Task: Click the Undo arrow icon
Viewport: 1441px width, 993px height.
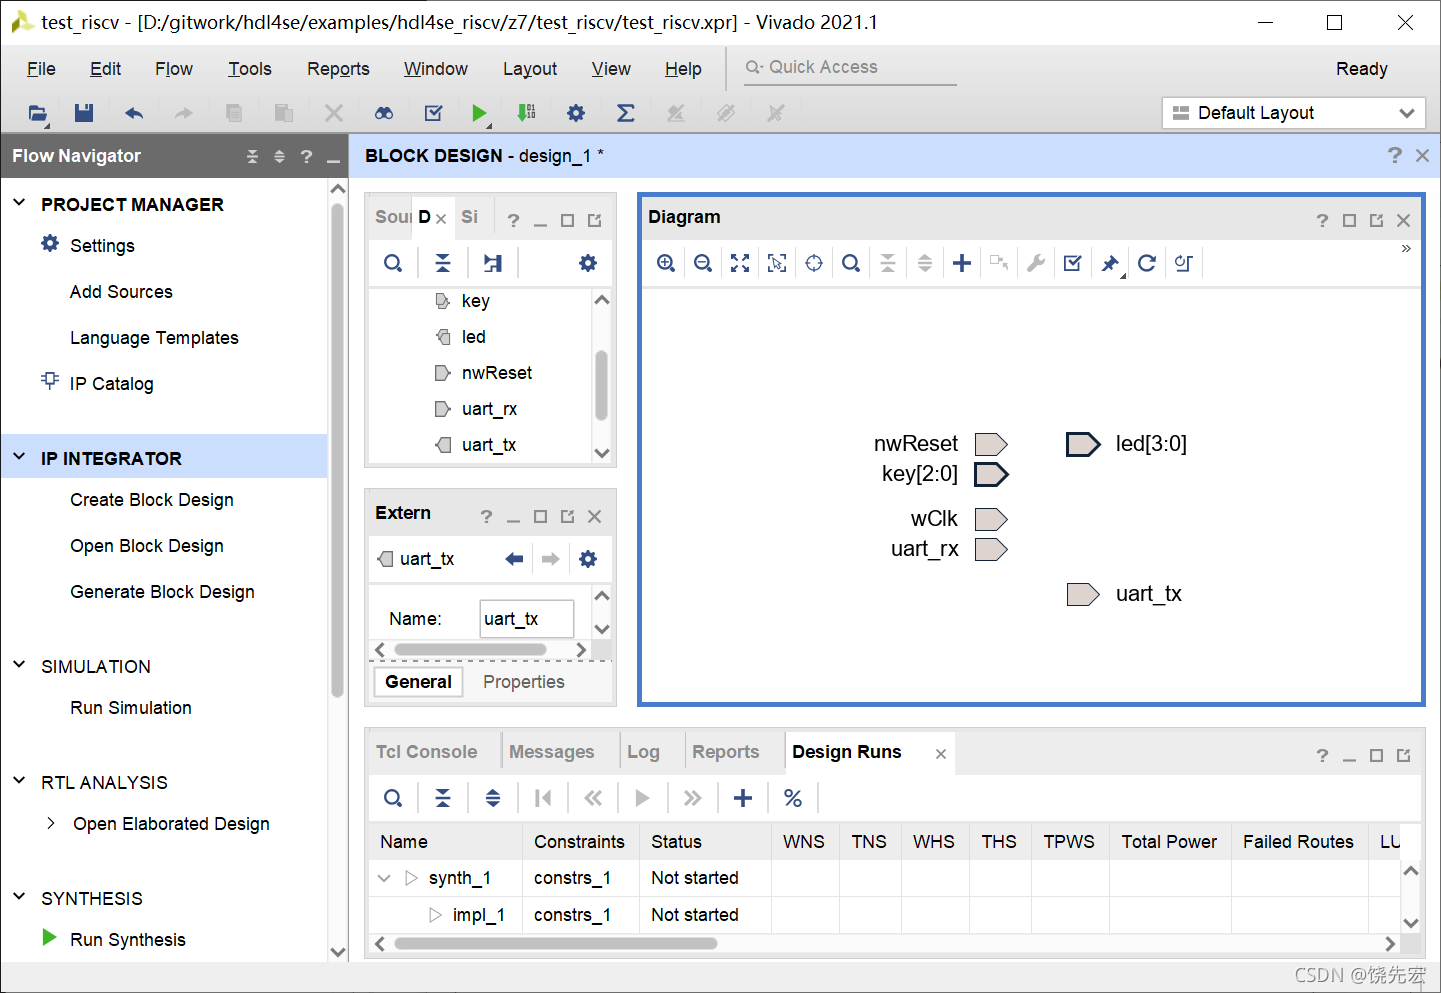Action: click(134, 113)
